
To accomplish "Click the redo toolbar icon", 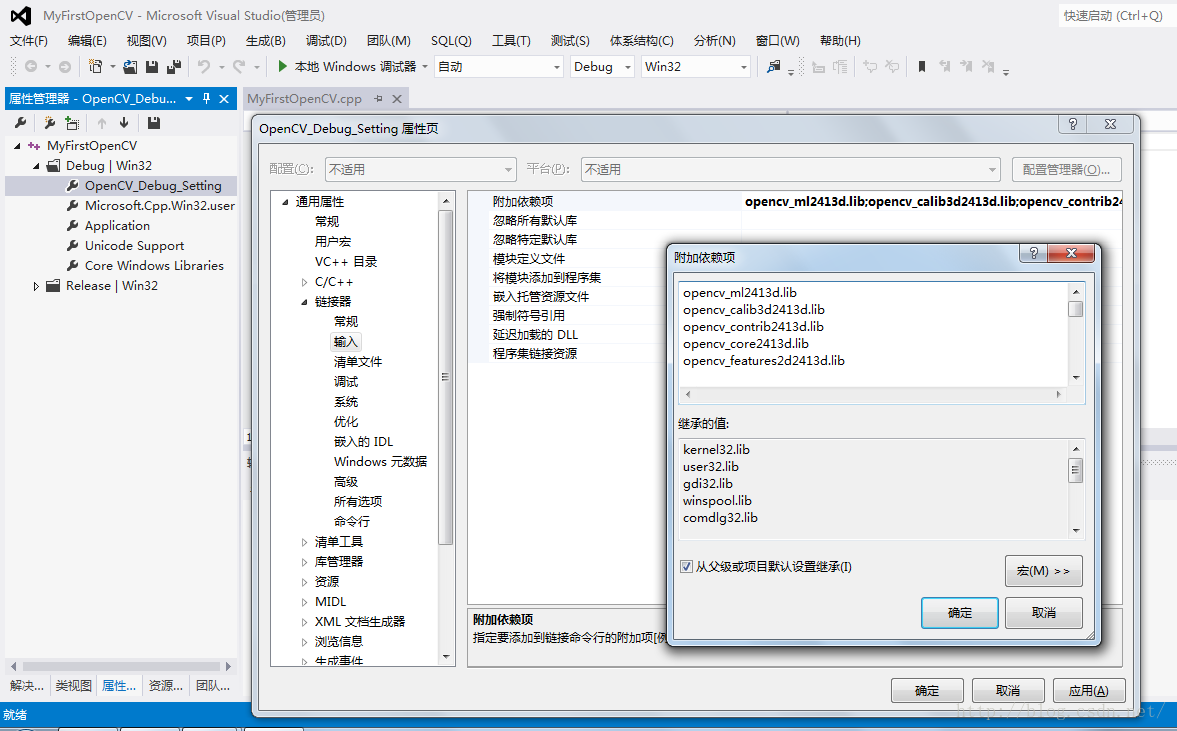I will click(x=239, y=67).
